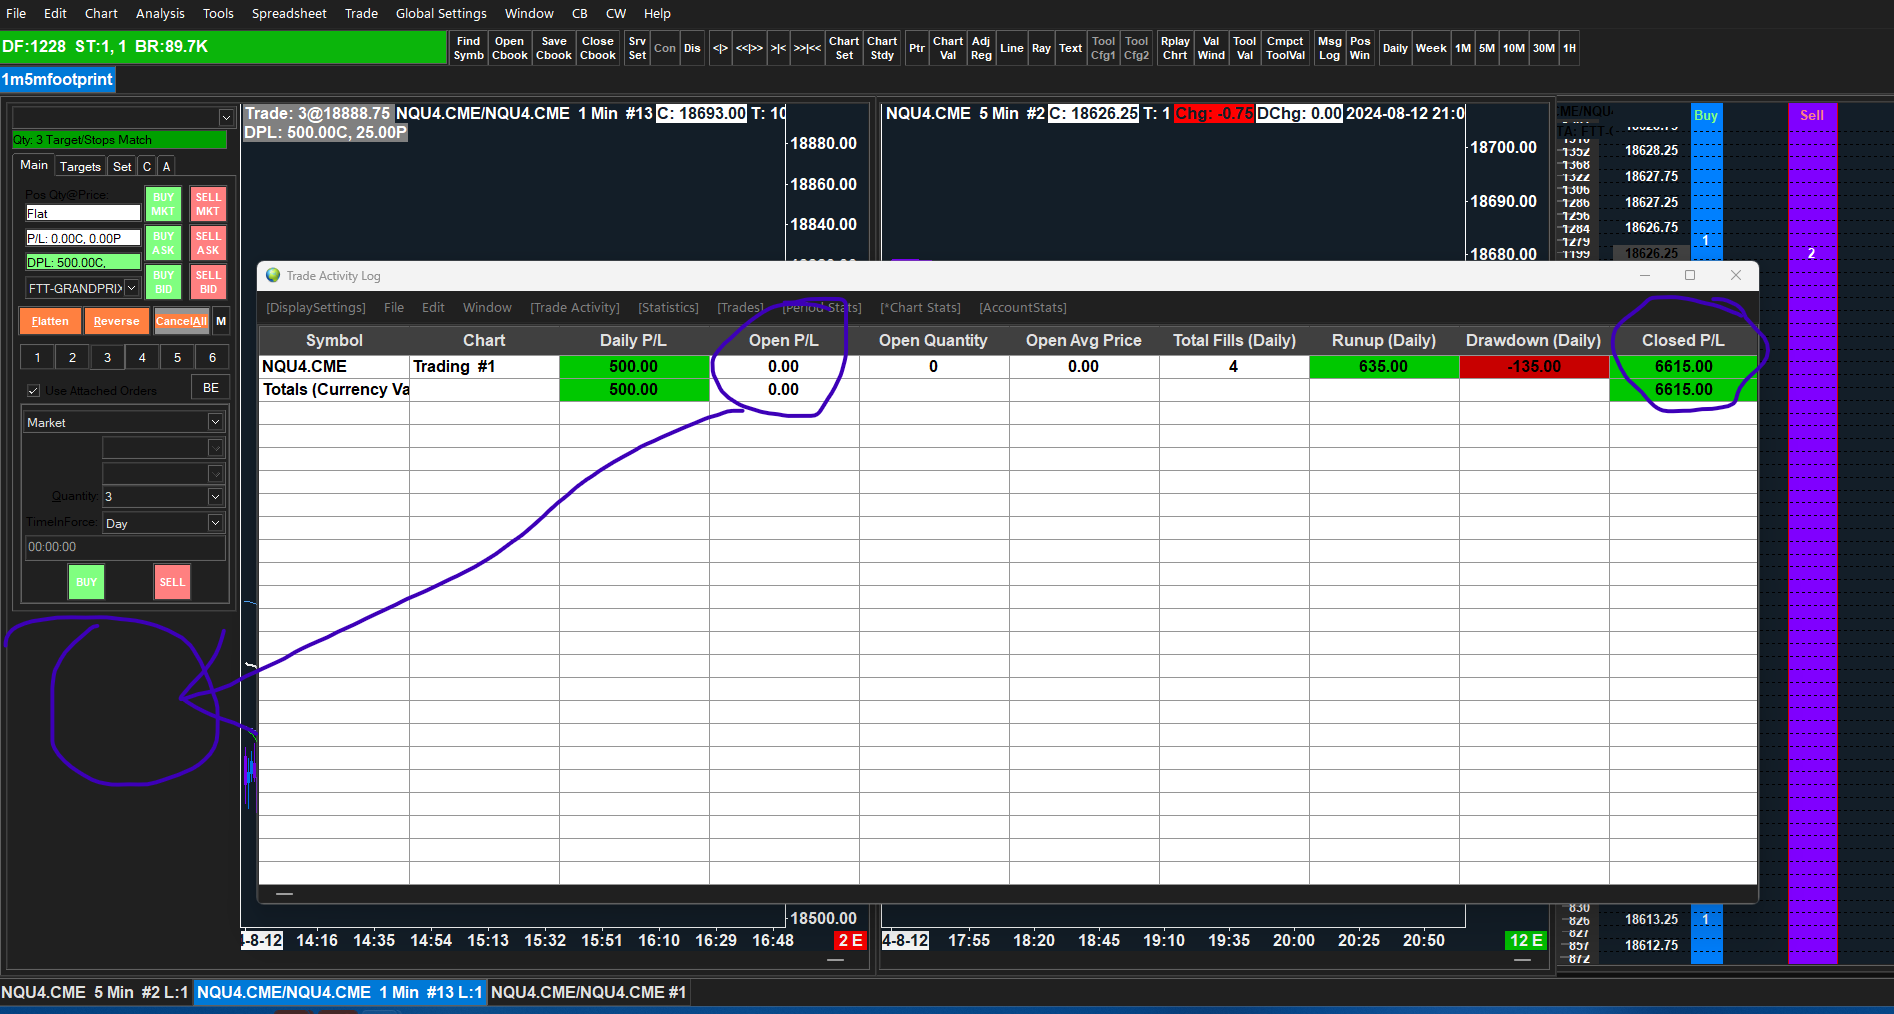Open the [Statistics] menu in Trade Activity Log

668,308
